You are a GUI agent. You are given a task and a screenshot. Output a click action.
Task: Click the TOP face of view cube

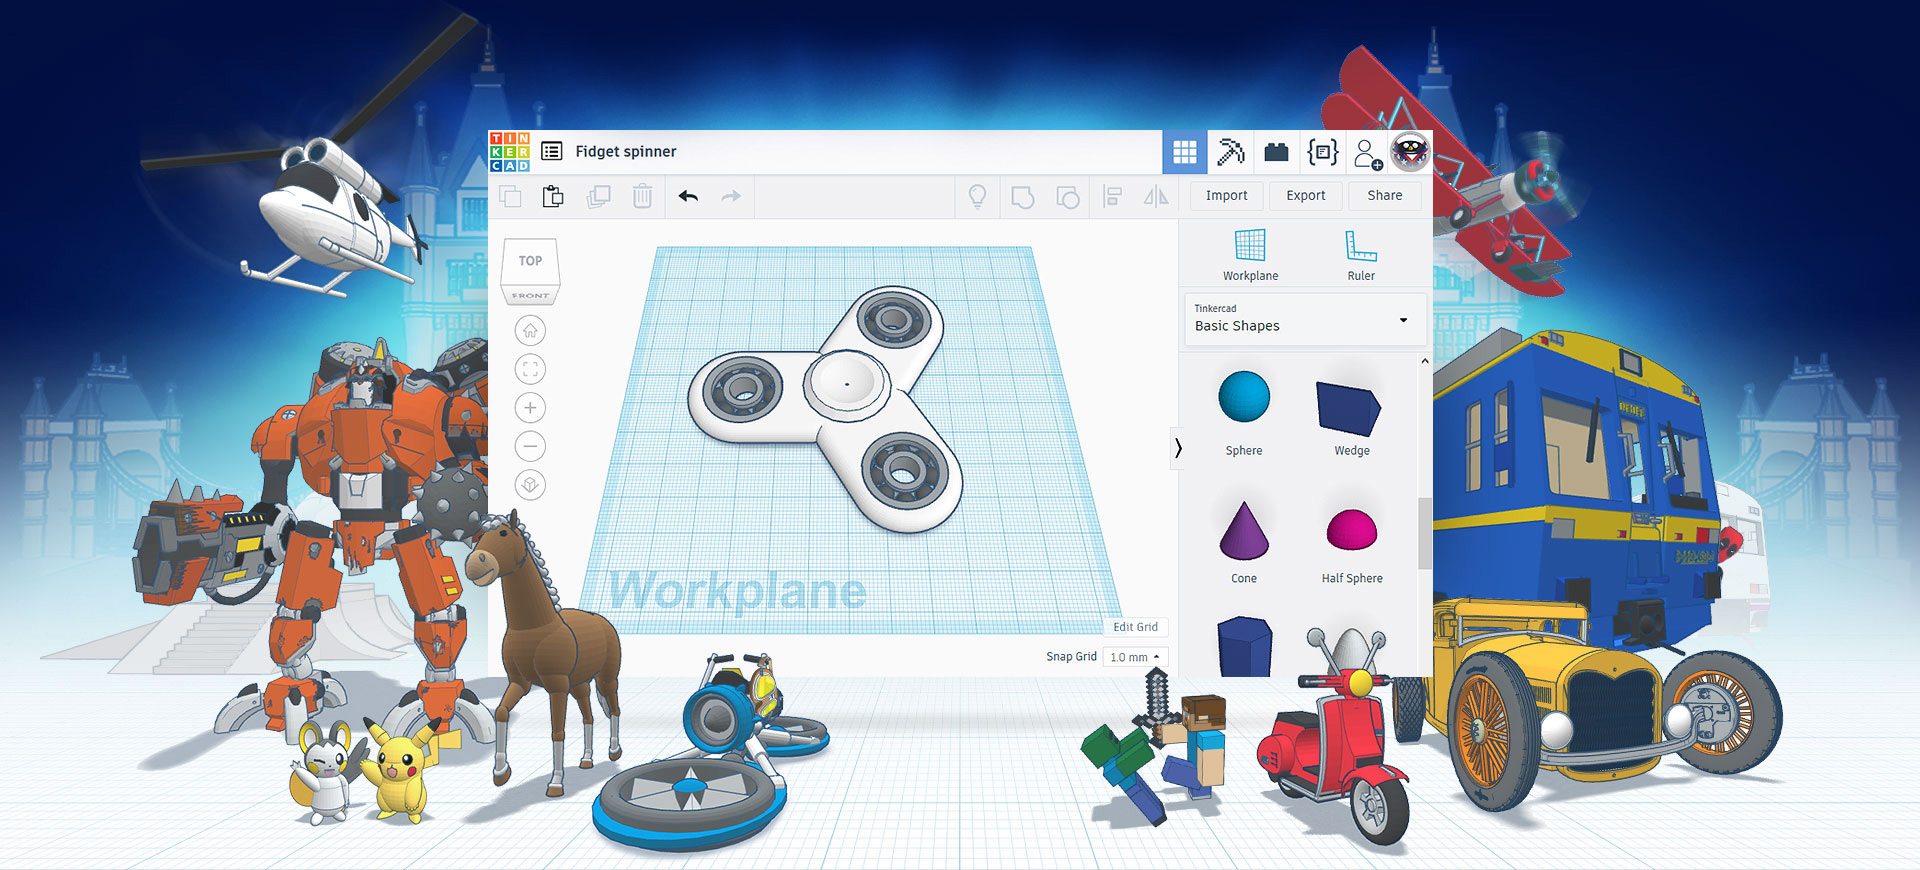[x=530, y=262]
